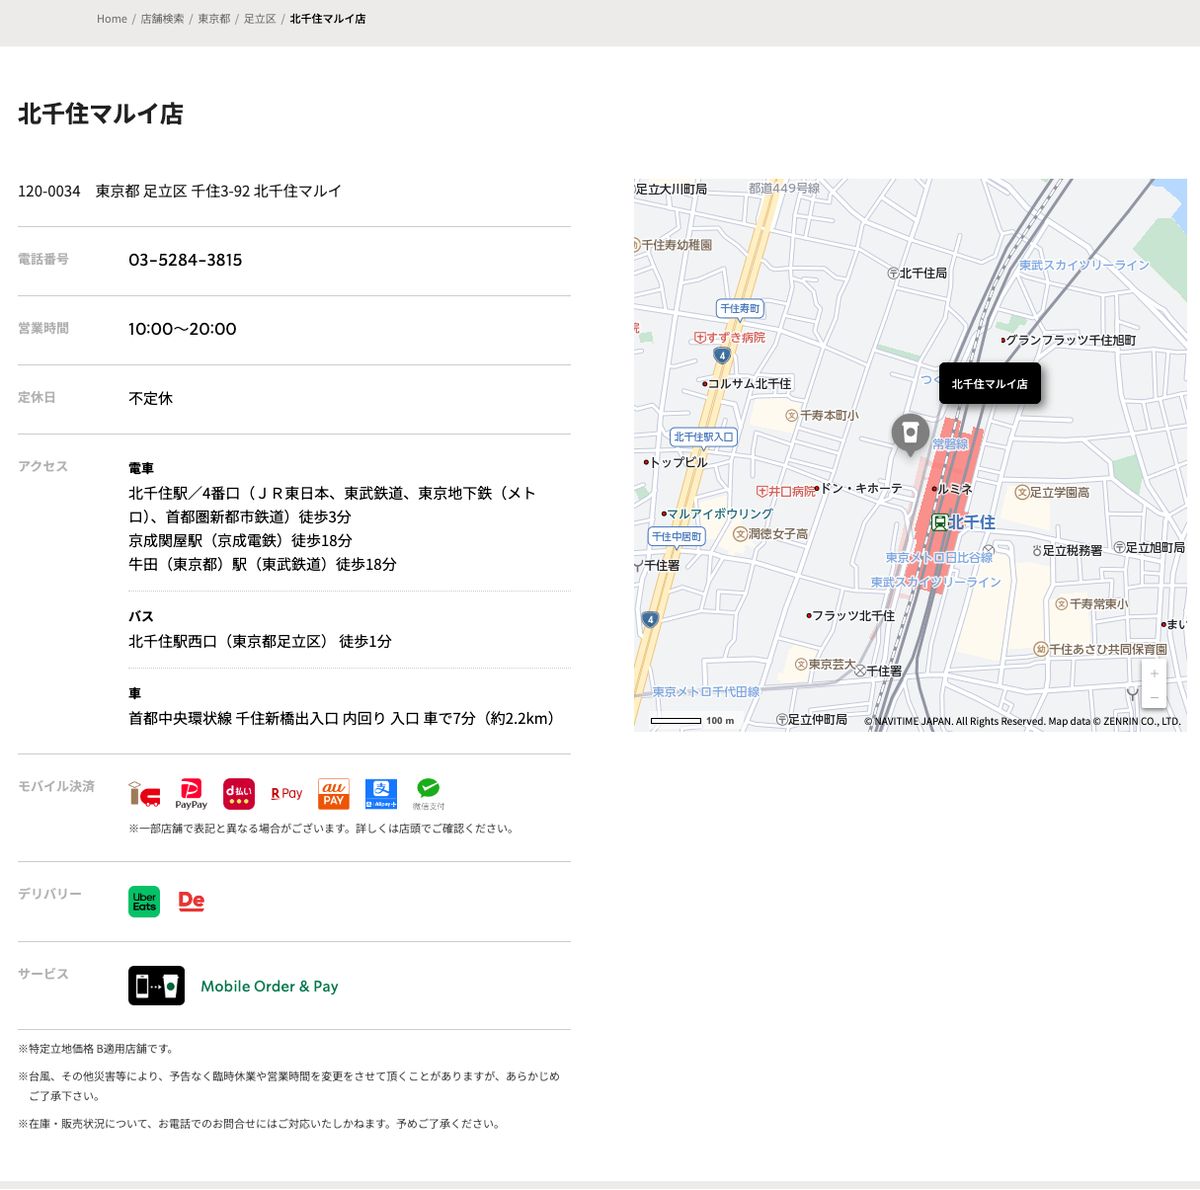
Task: Click route 4 shield near すずき病院
Action: 722,356
